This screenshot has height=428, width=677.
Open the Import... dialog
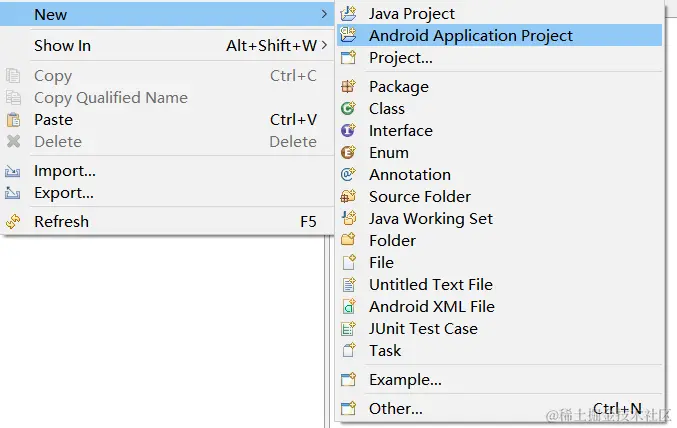64,171
